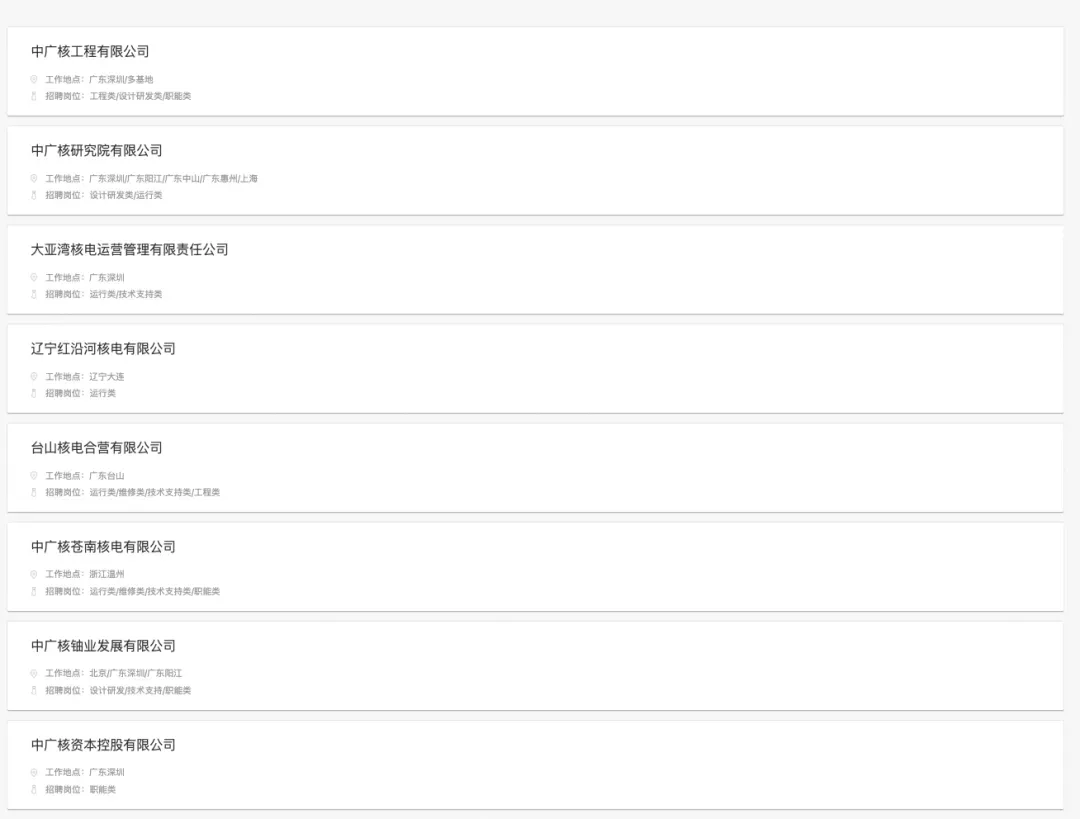
Task: Select the 中广核铀业发展有限公司 company title
Action: (x=103, y=645)
